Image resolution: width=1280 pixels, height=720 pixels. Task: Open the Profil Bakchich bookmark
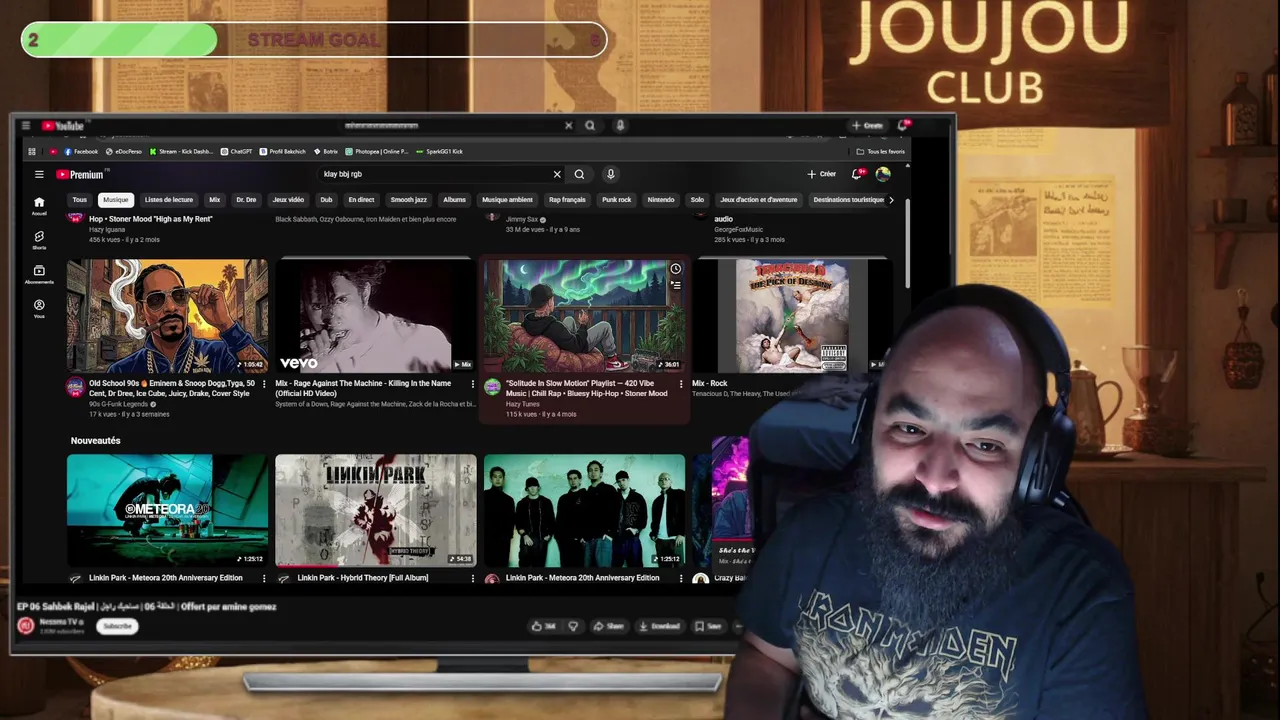point(283,151)
